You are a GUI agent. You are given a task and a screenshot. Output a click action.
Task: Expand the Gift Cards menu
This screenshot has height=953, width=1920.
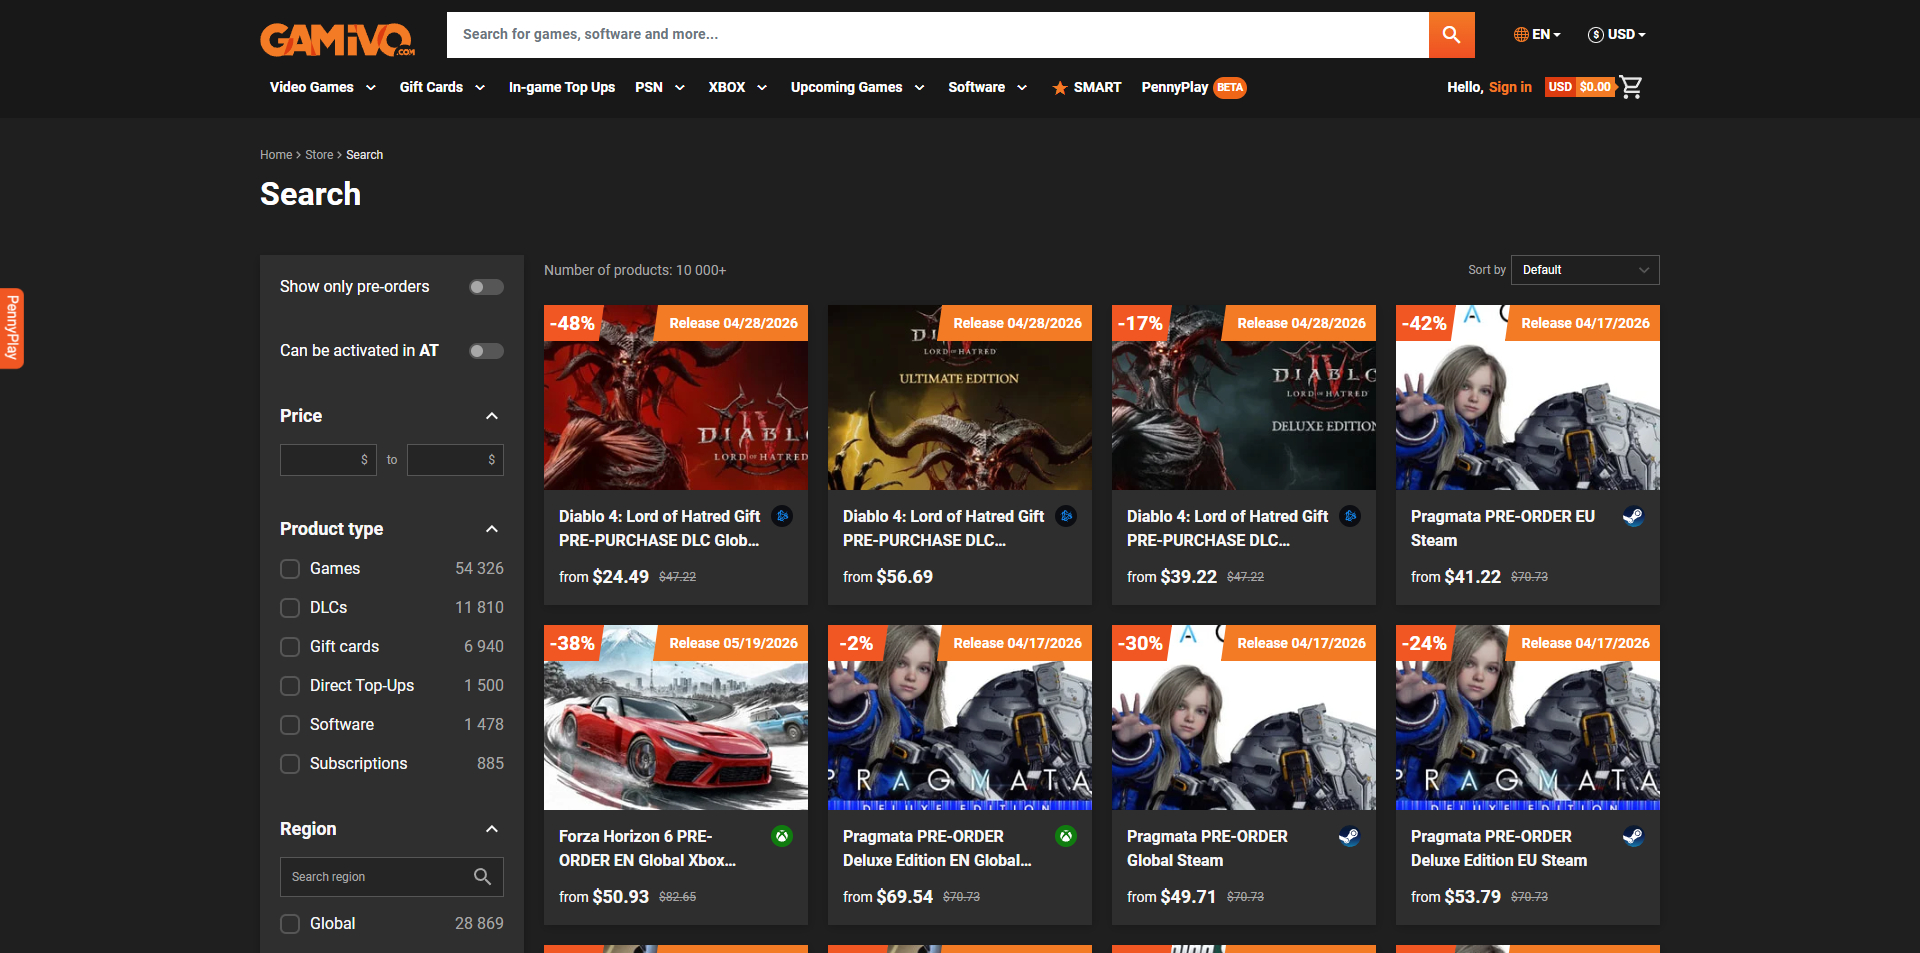[x=442, y=88]
